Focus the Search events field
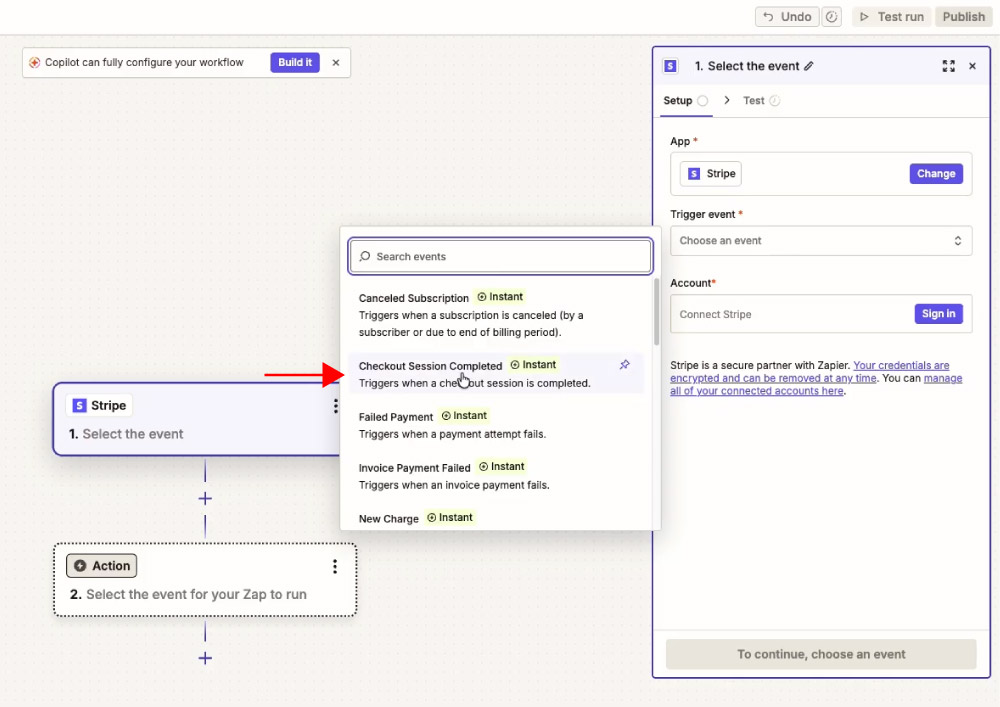 coord(500,256)
